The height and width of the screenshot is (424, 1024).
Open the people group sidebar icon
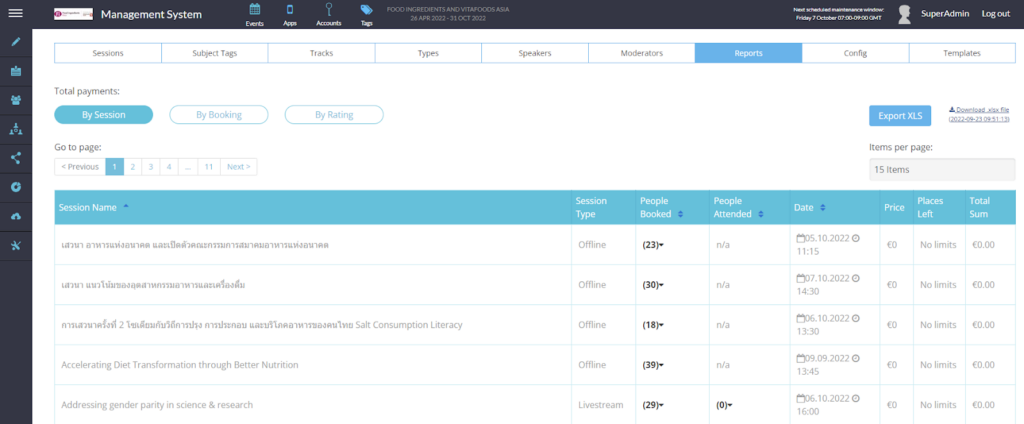(16, 100)
